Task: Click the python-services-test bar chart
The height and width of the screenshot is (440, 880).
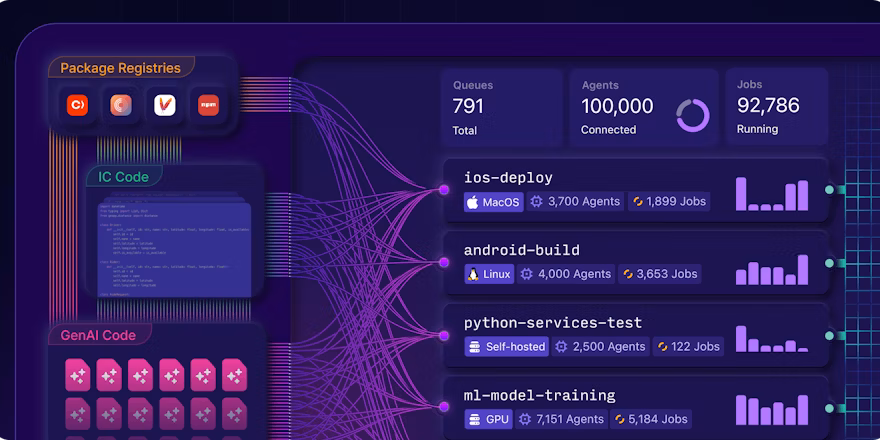Action: 772,339
